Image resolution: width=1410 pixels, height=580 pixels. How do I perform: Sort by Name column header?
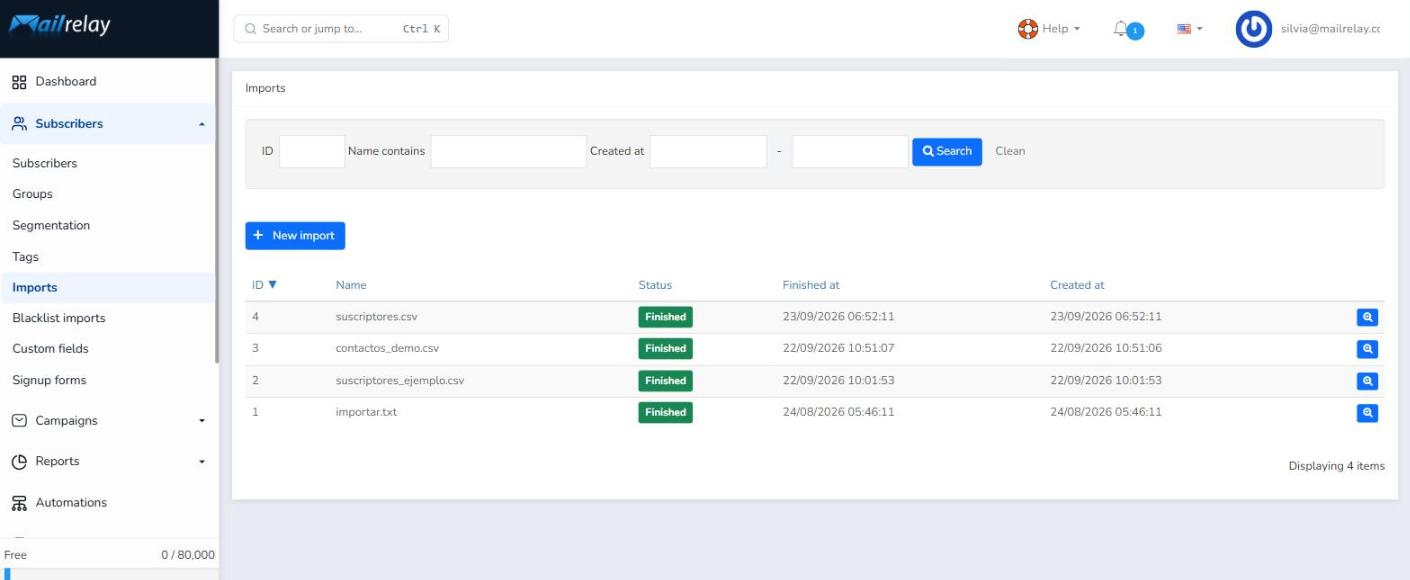(x=351, y=285)
